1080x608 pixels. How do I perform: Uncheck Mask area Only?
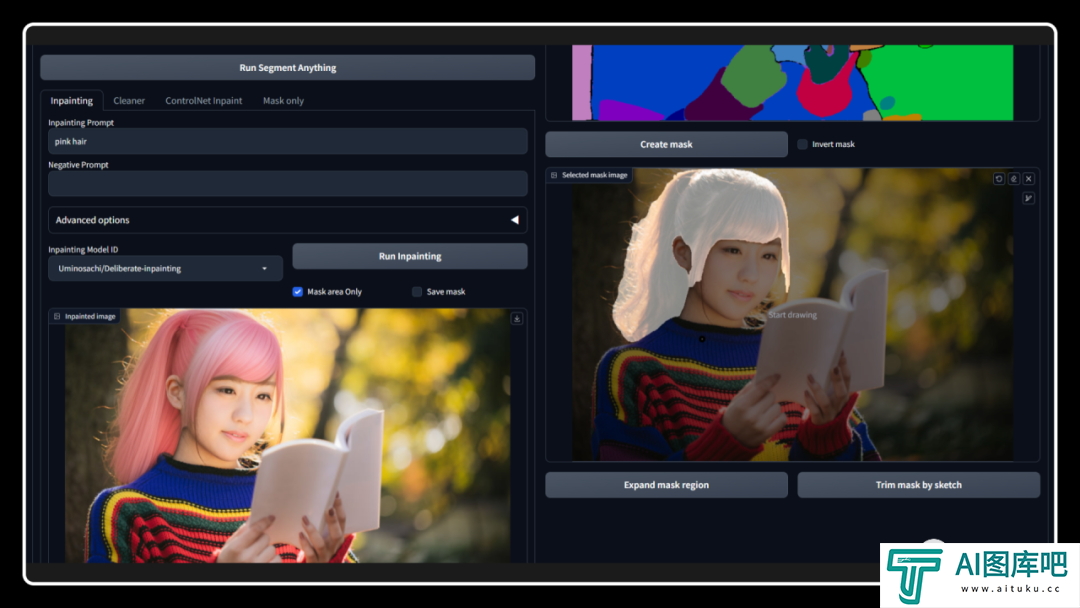(298, 292)
